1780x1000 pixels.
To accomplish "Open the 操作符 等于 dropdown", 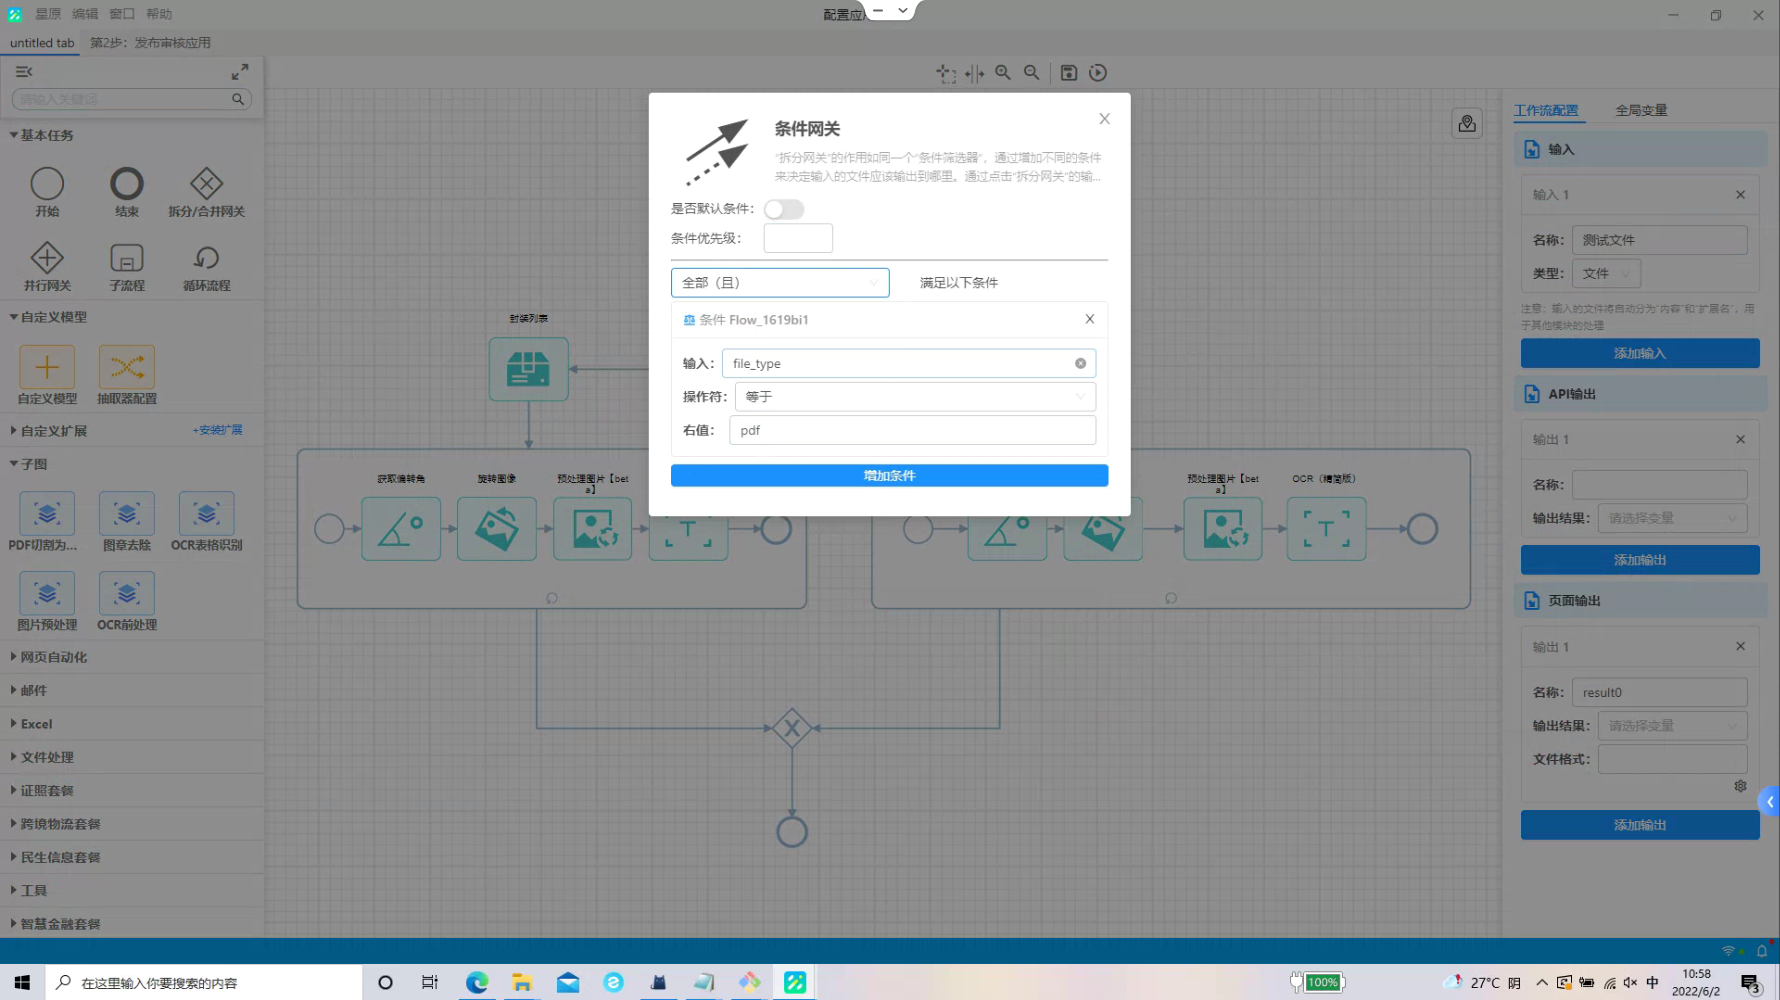I will [x=915, y=397].
